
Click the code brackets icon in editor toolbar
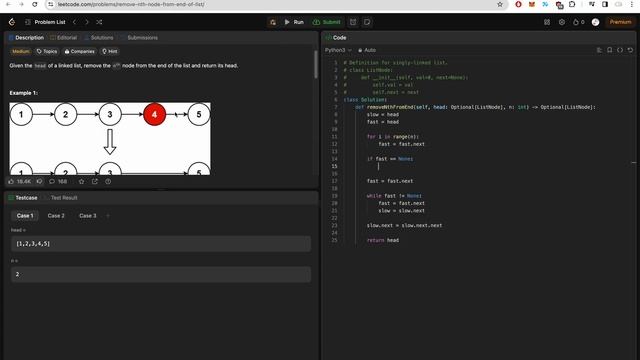coord(620,50)
